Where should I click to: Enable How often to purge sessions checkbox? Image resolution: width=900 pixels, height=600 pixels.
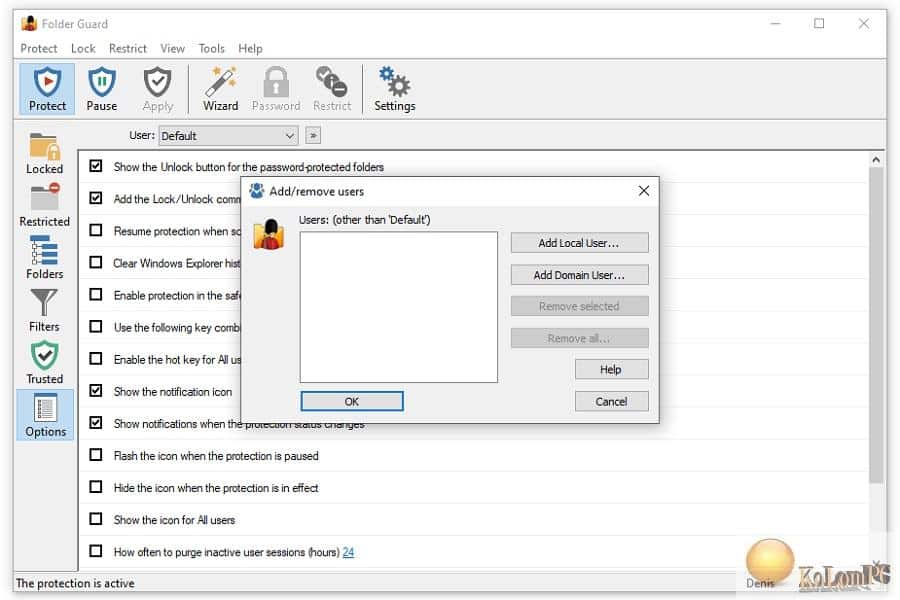(x=96, y=551)
